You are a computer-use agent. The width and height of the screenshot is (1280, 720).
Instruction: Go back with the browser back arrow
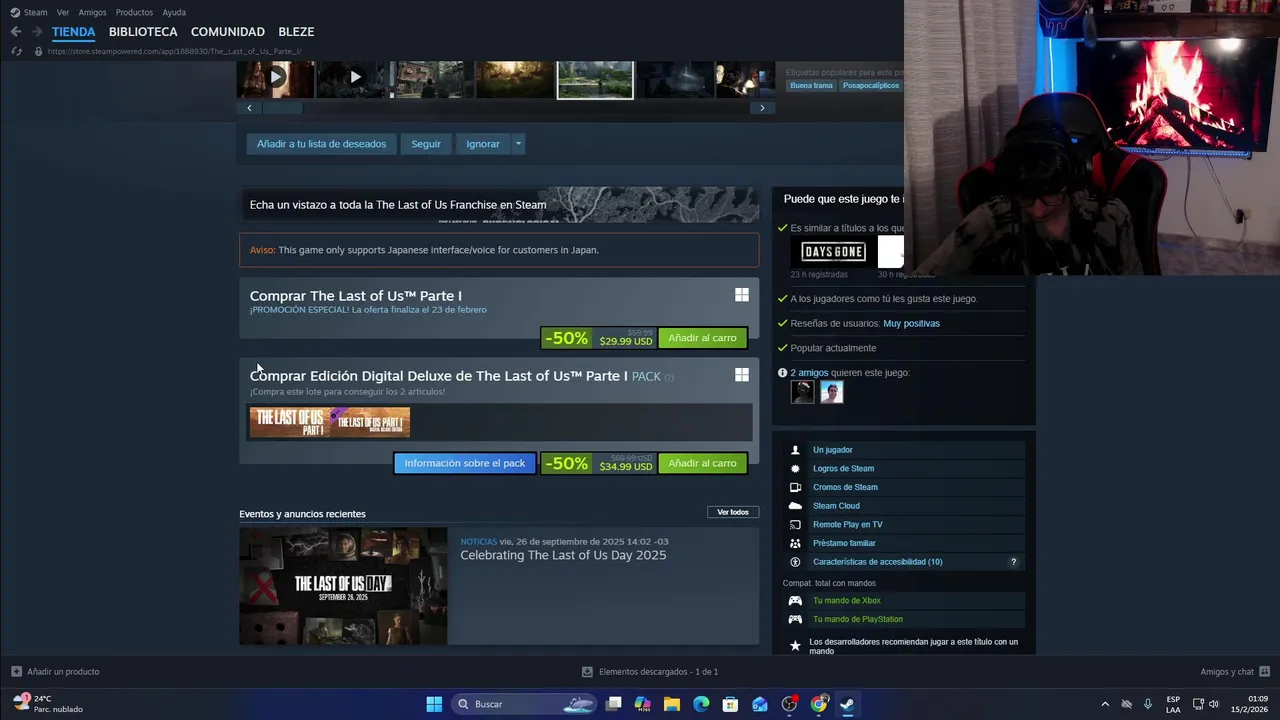tap(16, 32)
